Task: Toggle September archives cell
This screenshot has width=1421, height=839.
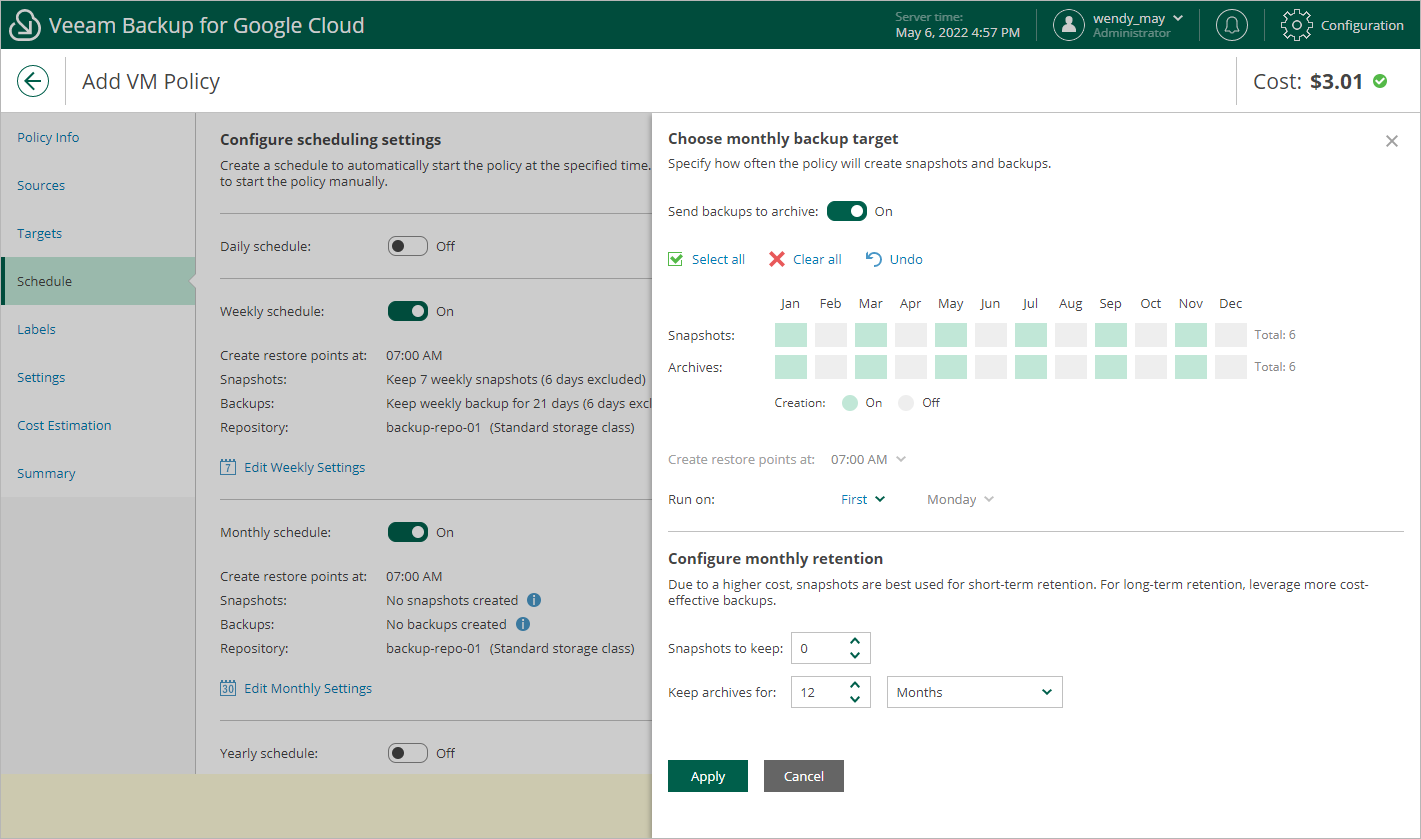Action: pyautogui.click(x=1111, y=367)
